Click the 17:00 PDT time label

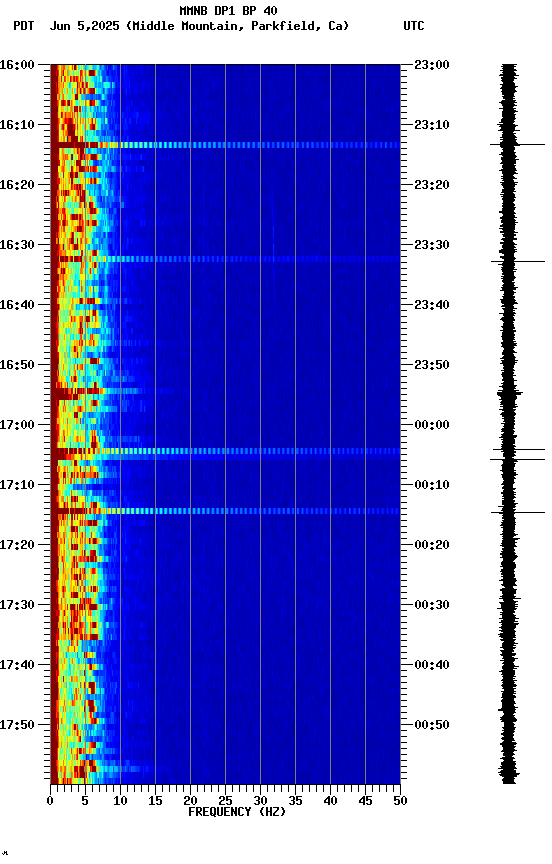coord(17,425)
